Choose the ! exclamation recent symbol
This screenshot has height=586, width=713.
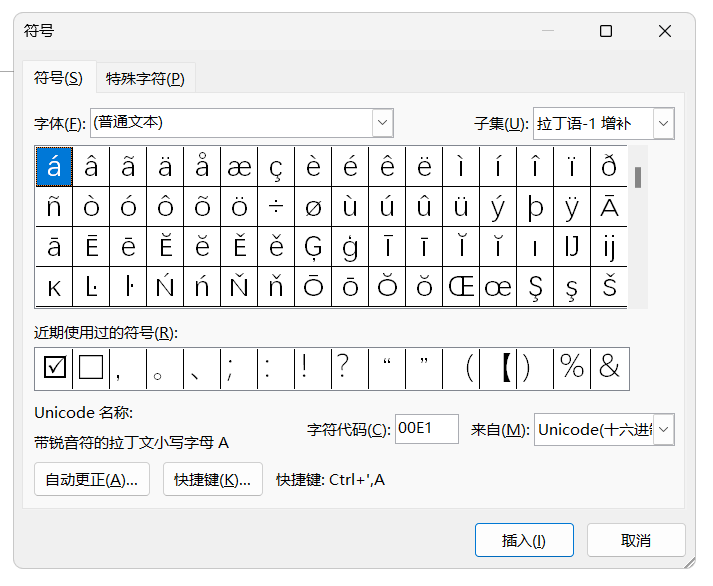pyautogui.click(x=313, y=369)
